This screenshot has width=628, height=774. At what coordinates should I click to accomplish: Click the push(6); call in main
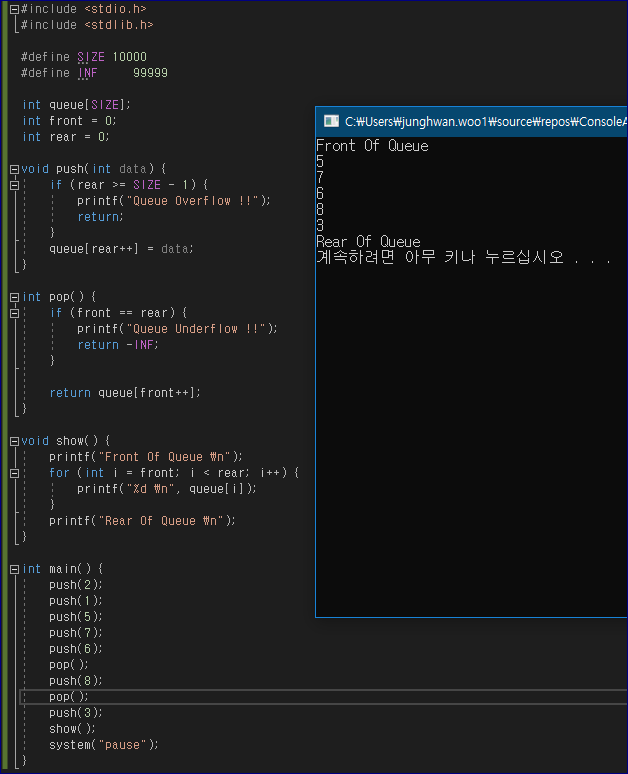(76, 649)
